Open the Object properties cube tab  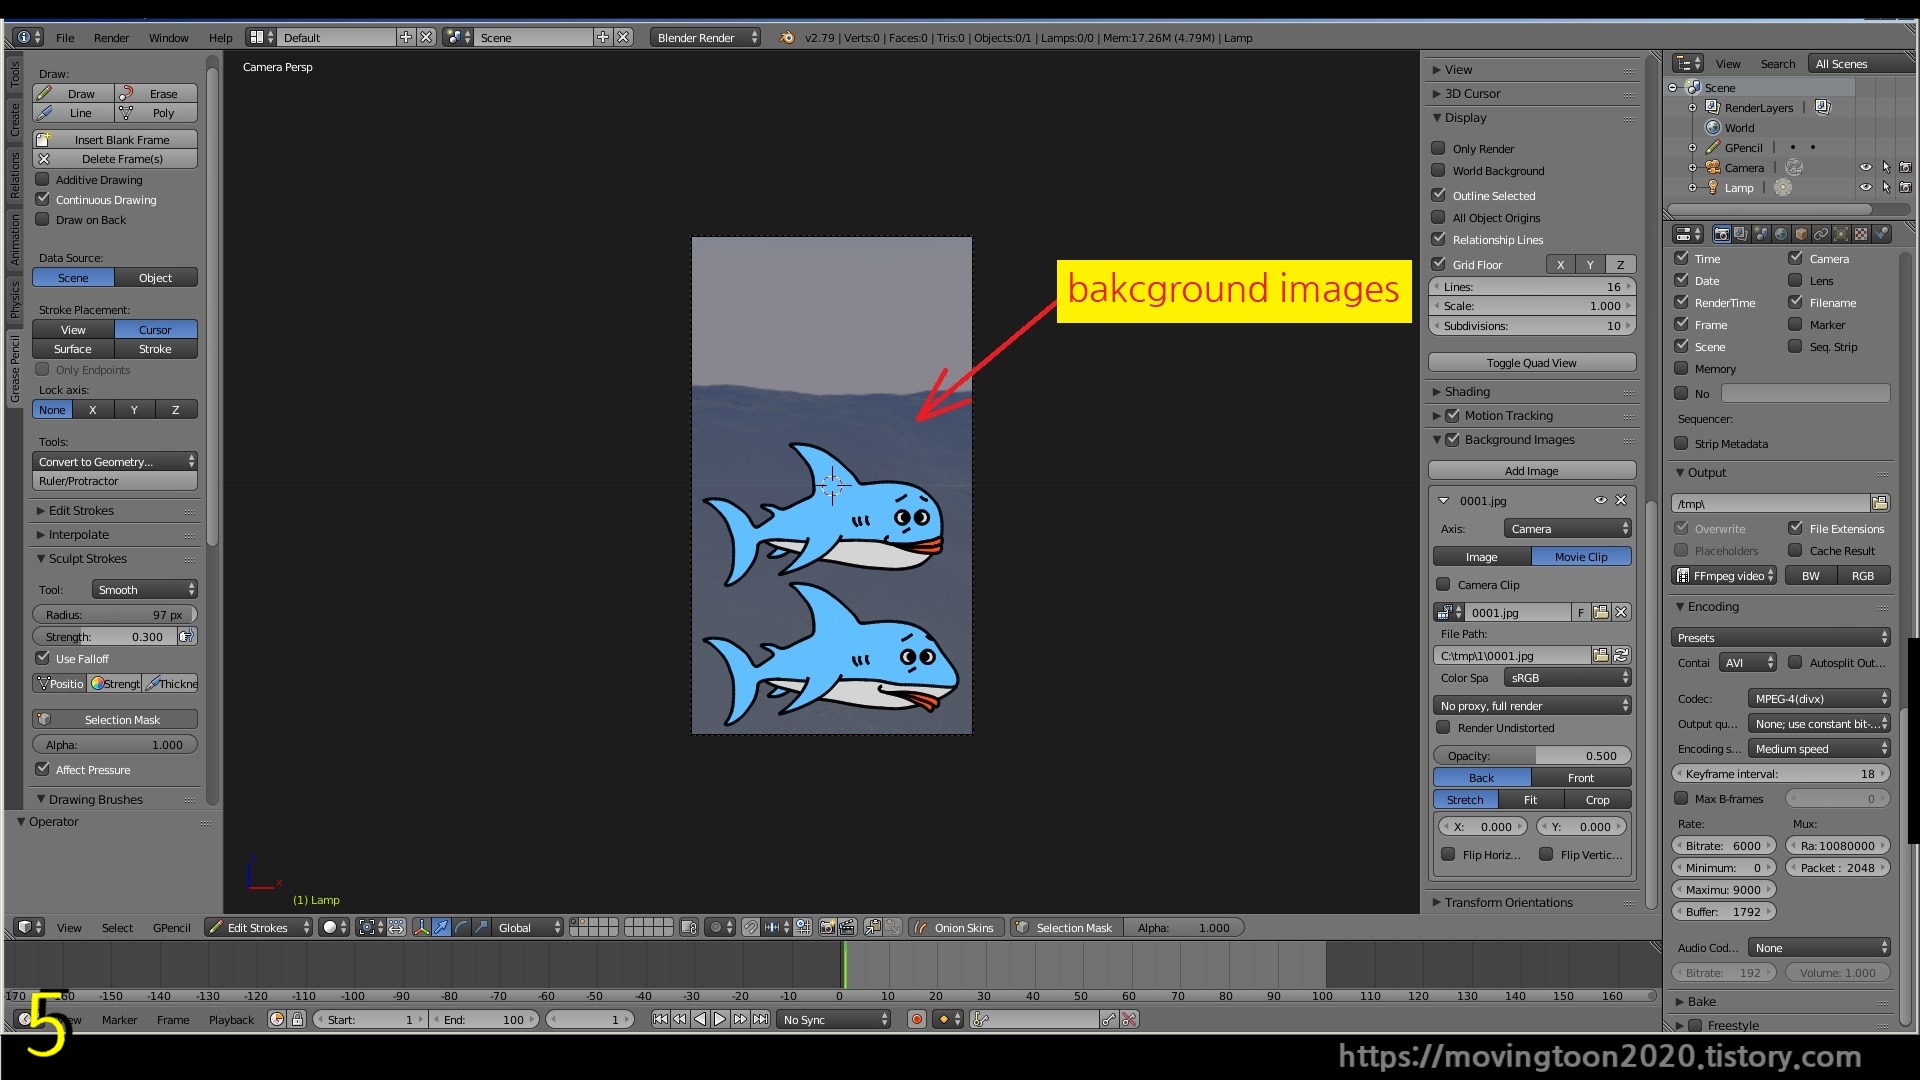point(1801,234)
